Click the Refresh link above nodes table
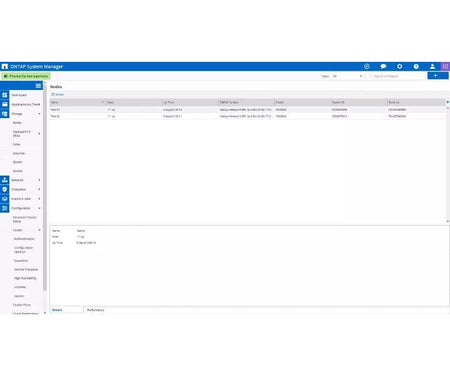Image resolution: width=450 pixels, height=375 pixels. pos(57,95)
